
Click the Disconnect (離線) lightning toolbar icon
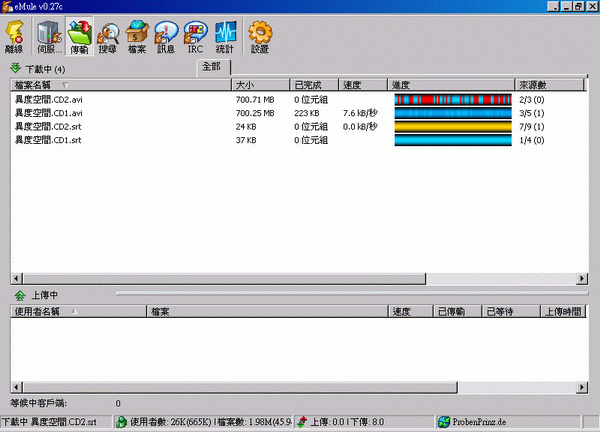point(14,36)
